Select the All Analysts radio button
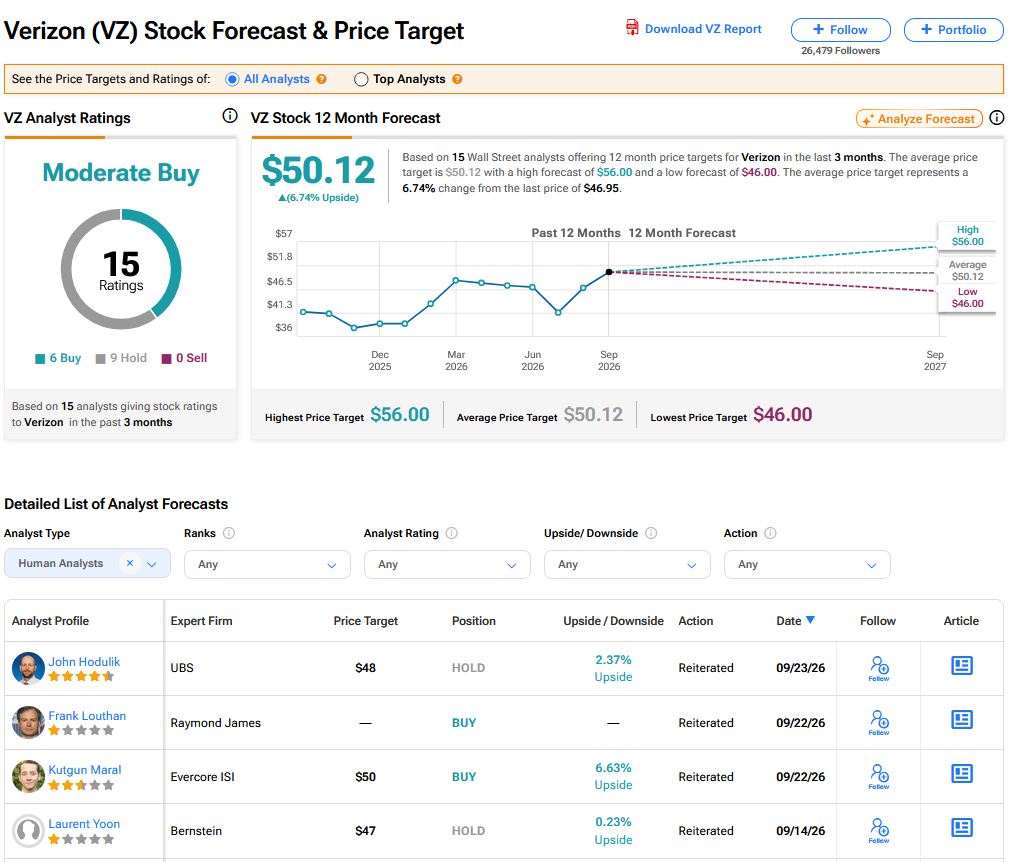This screenshot has height=862, width=1015. pyautogui.click(x=232, y=79)
